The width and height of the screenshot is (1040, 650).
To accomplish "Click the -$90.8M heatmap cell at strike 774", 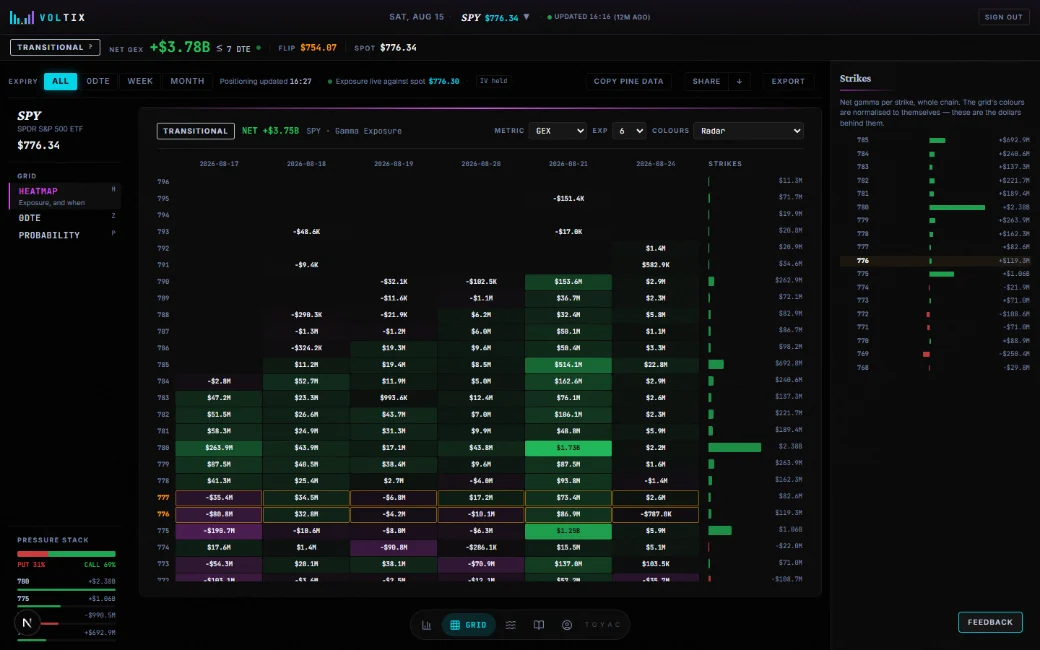I will tap(393, 547).
